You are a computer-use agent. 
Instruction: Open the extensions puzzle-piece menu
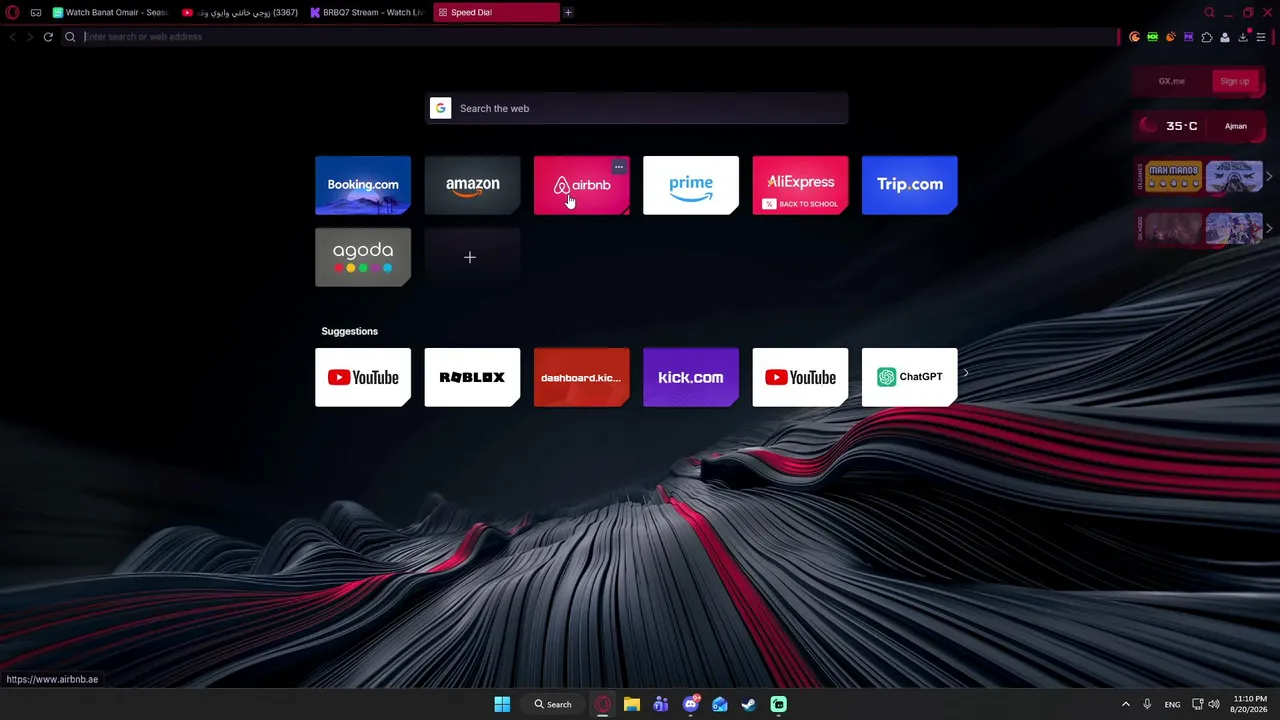tap(1207, 37)
